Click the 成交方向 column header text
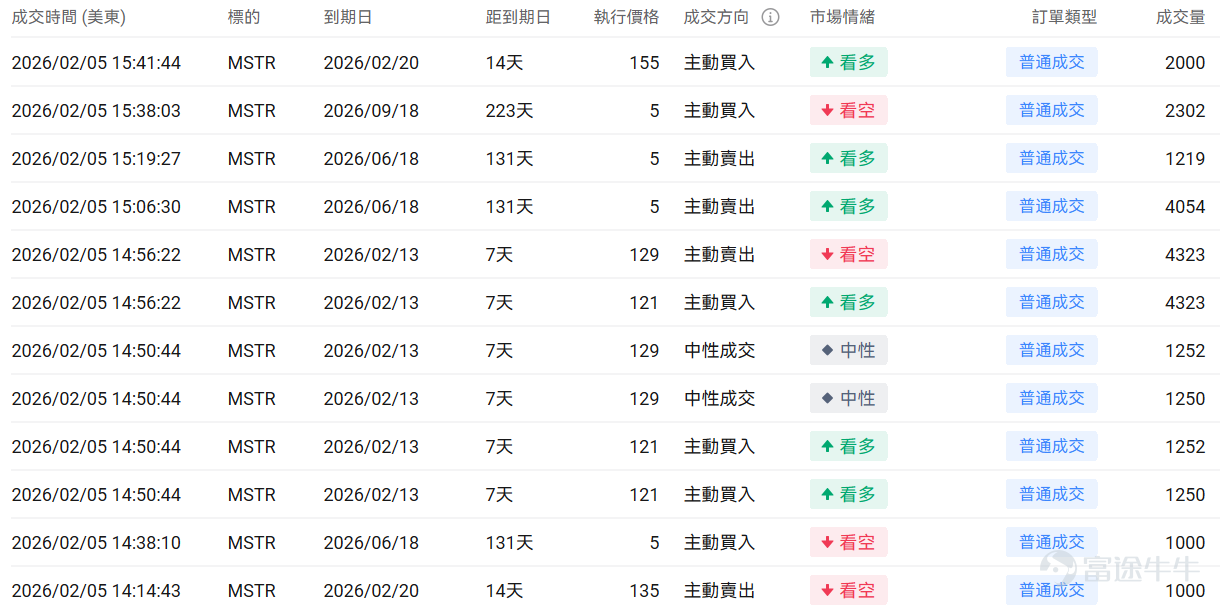The height and width of the screenshot is (605, 1220). [x=716, y=17]
